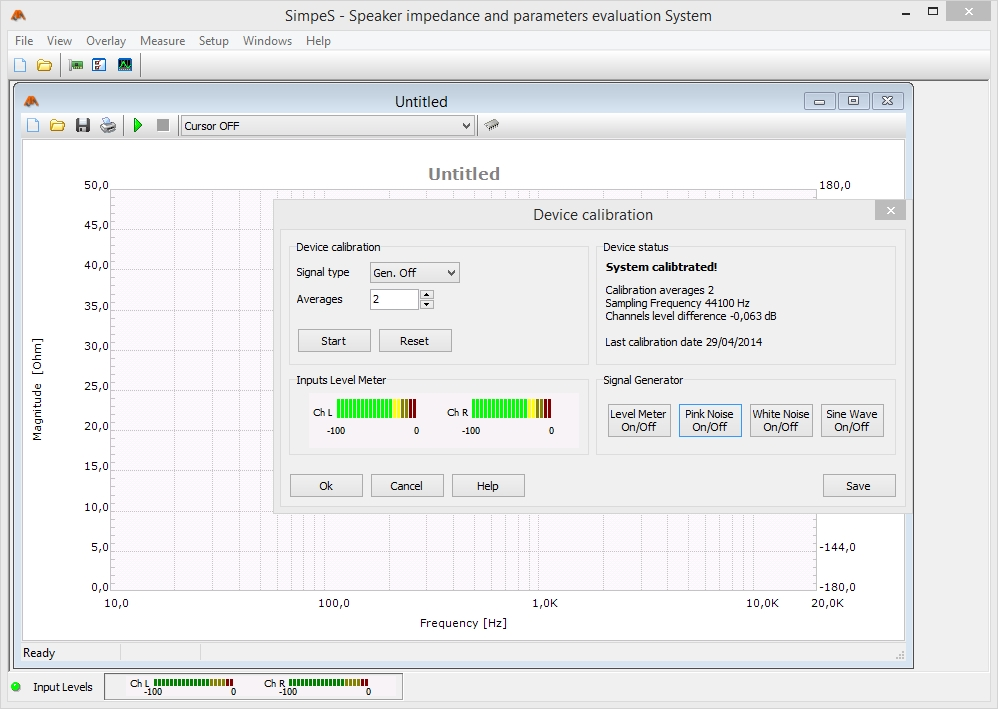This screenshot has width=998, height=710.
Task: Expand the Signal type Gen. Off dropdown
Action: click(451, 273)
